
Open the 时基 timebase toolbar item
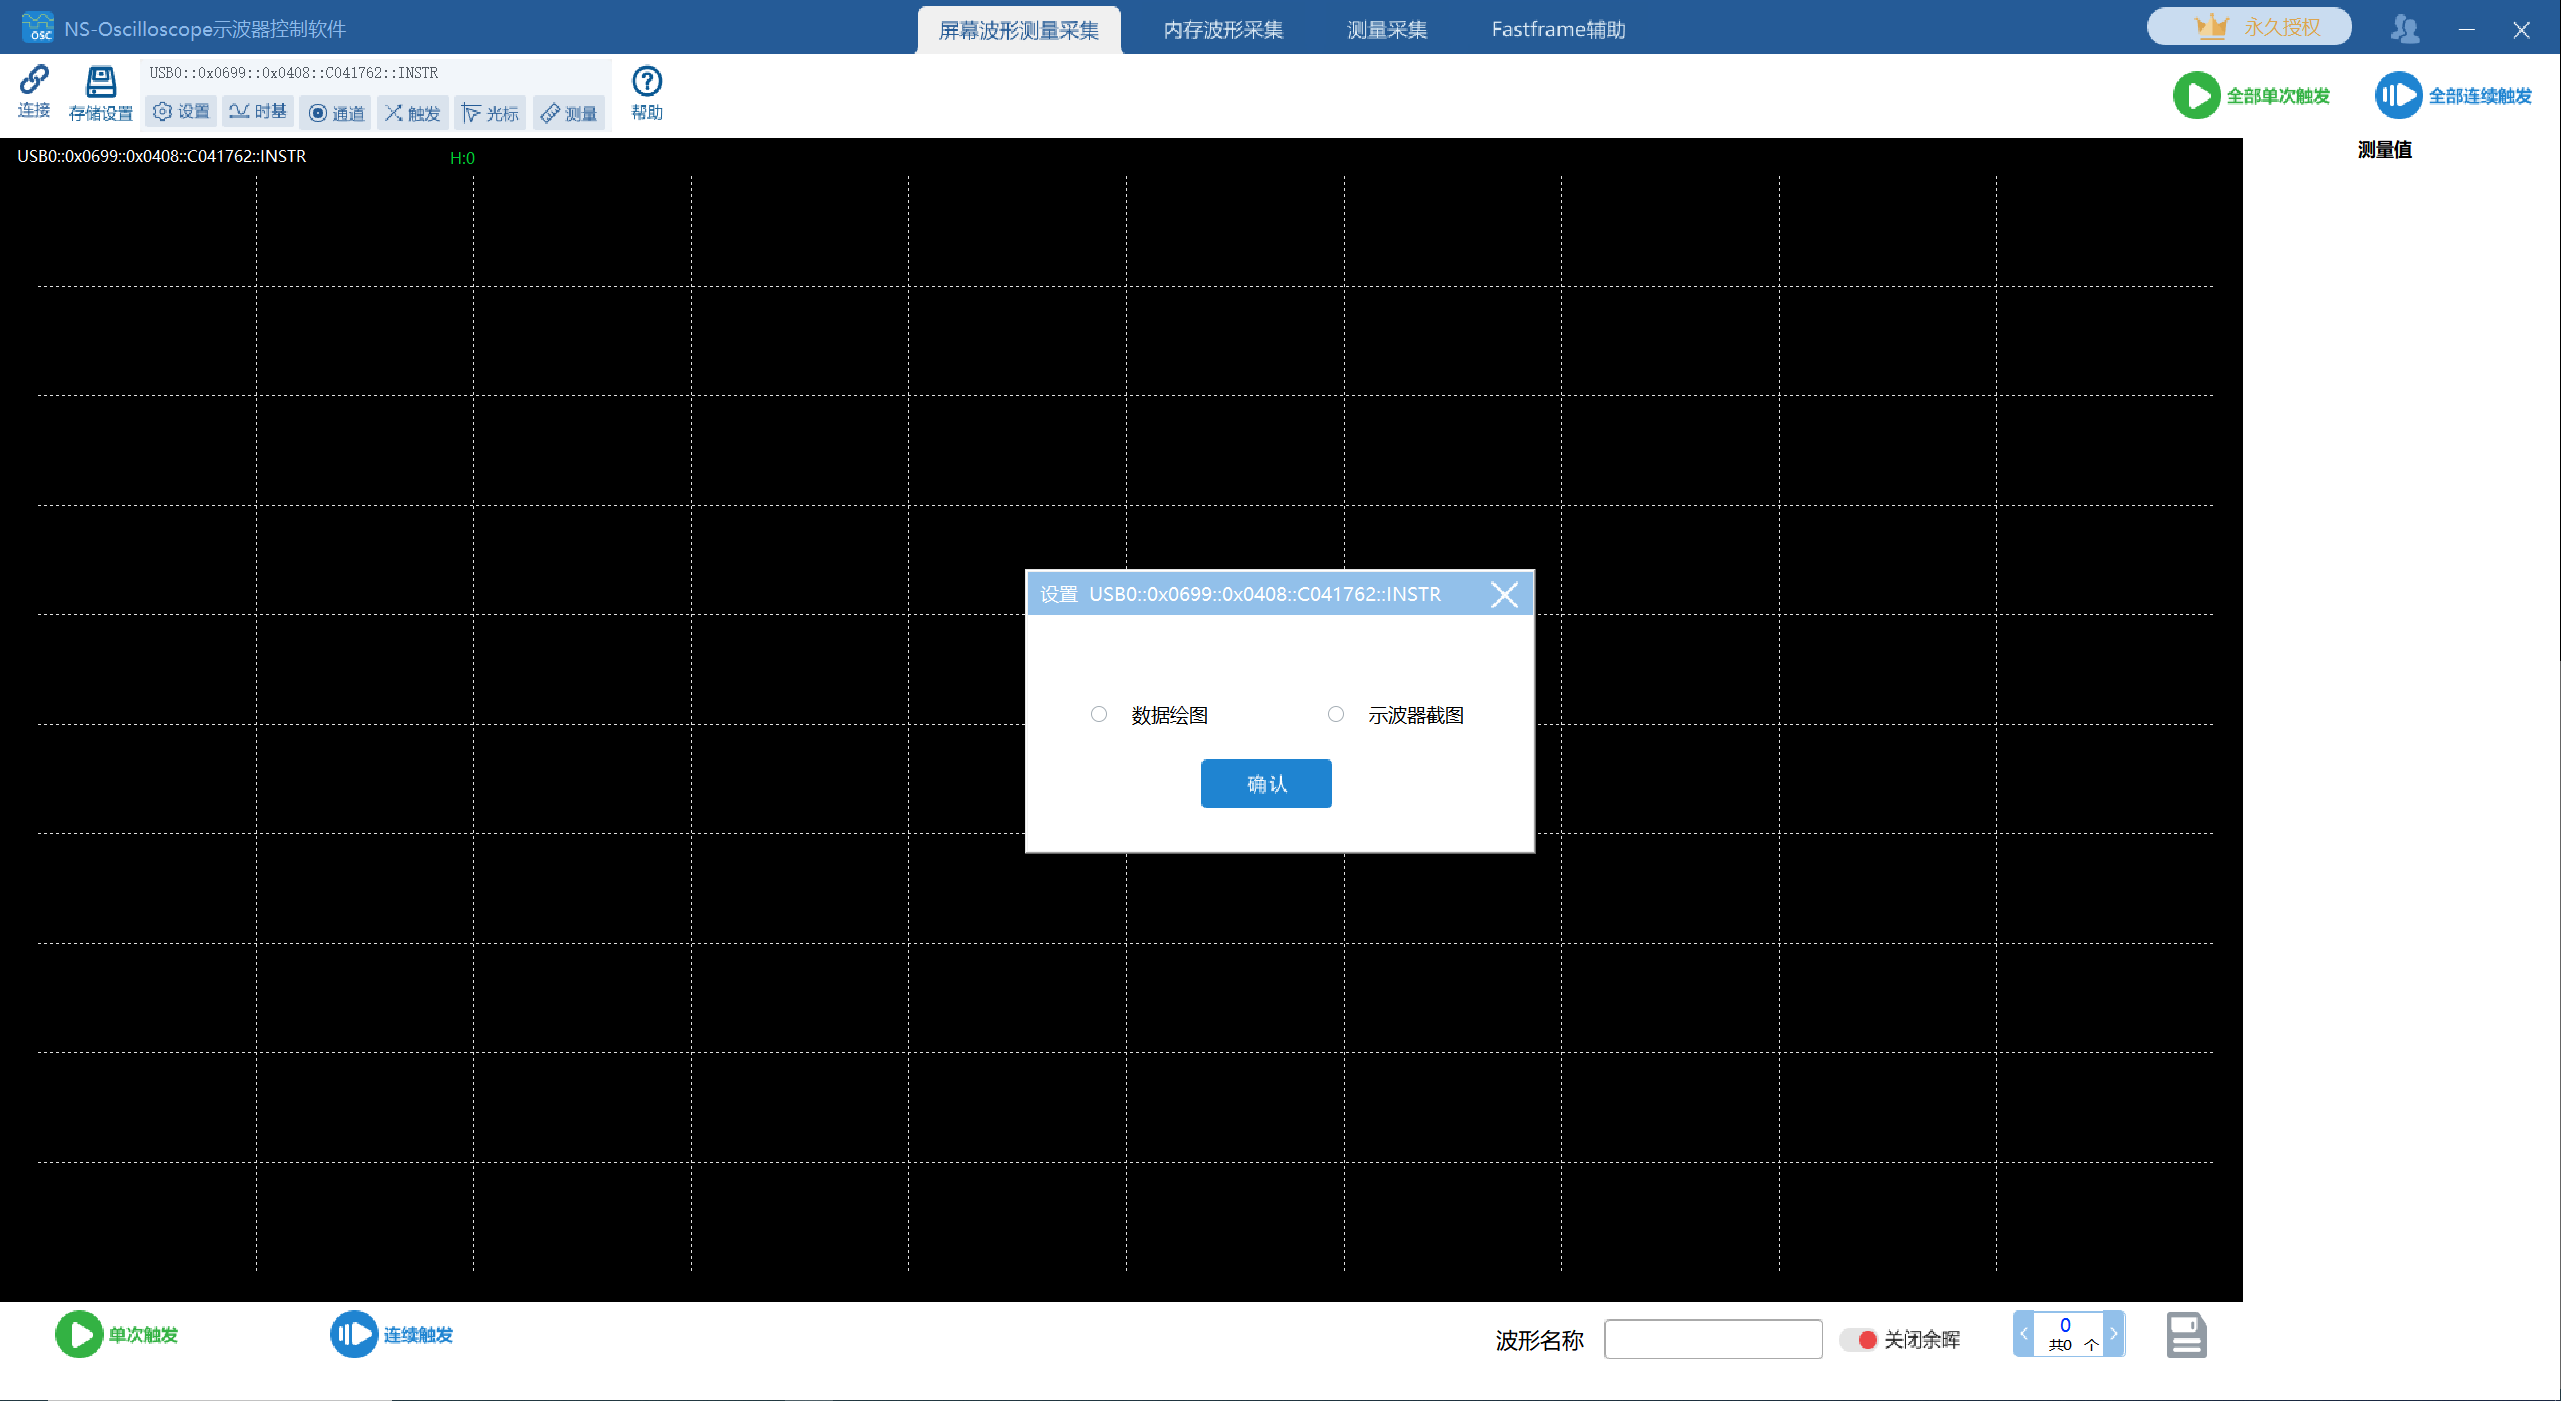point(258,112)
